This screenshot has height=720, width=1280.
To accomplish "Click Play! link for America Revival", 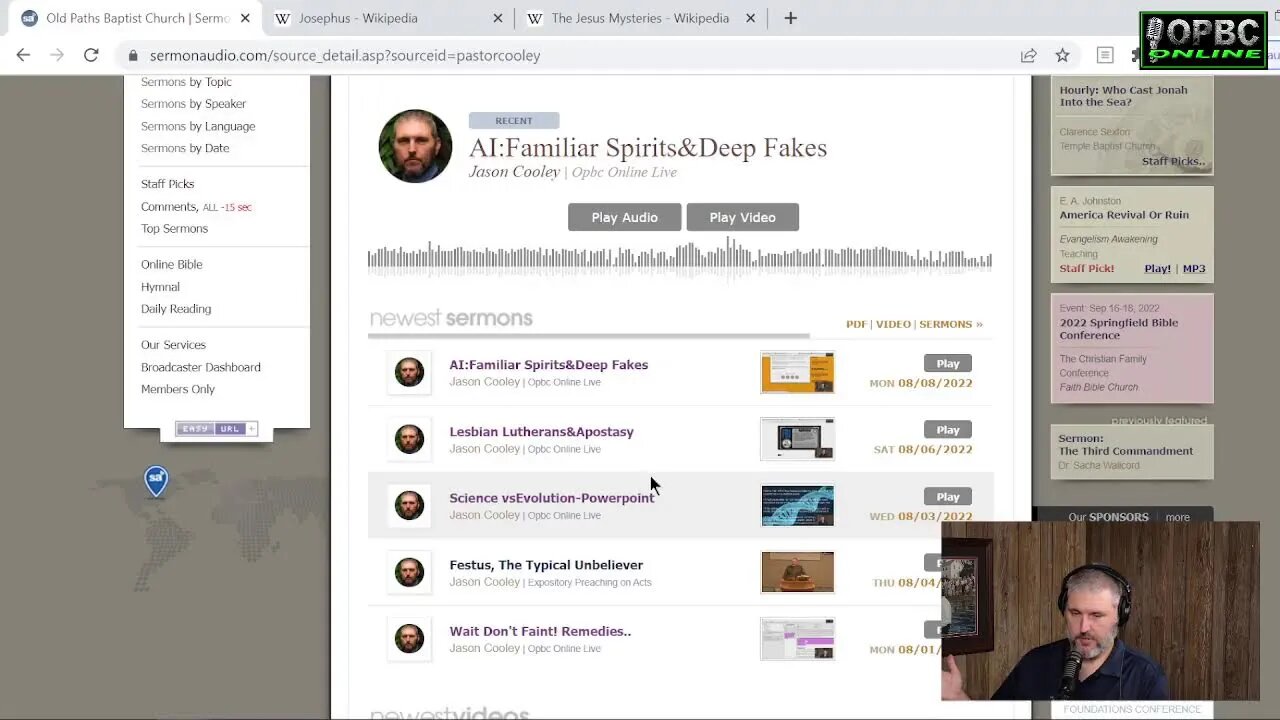I will coord(1157,269).
